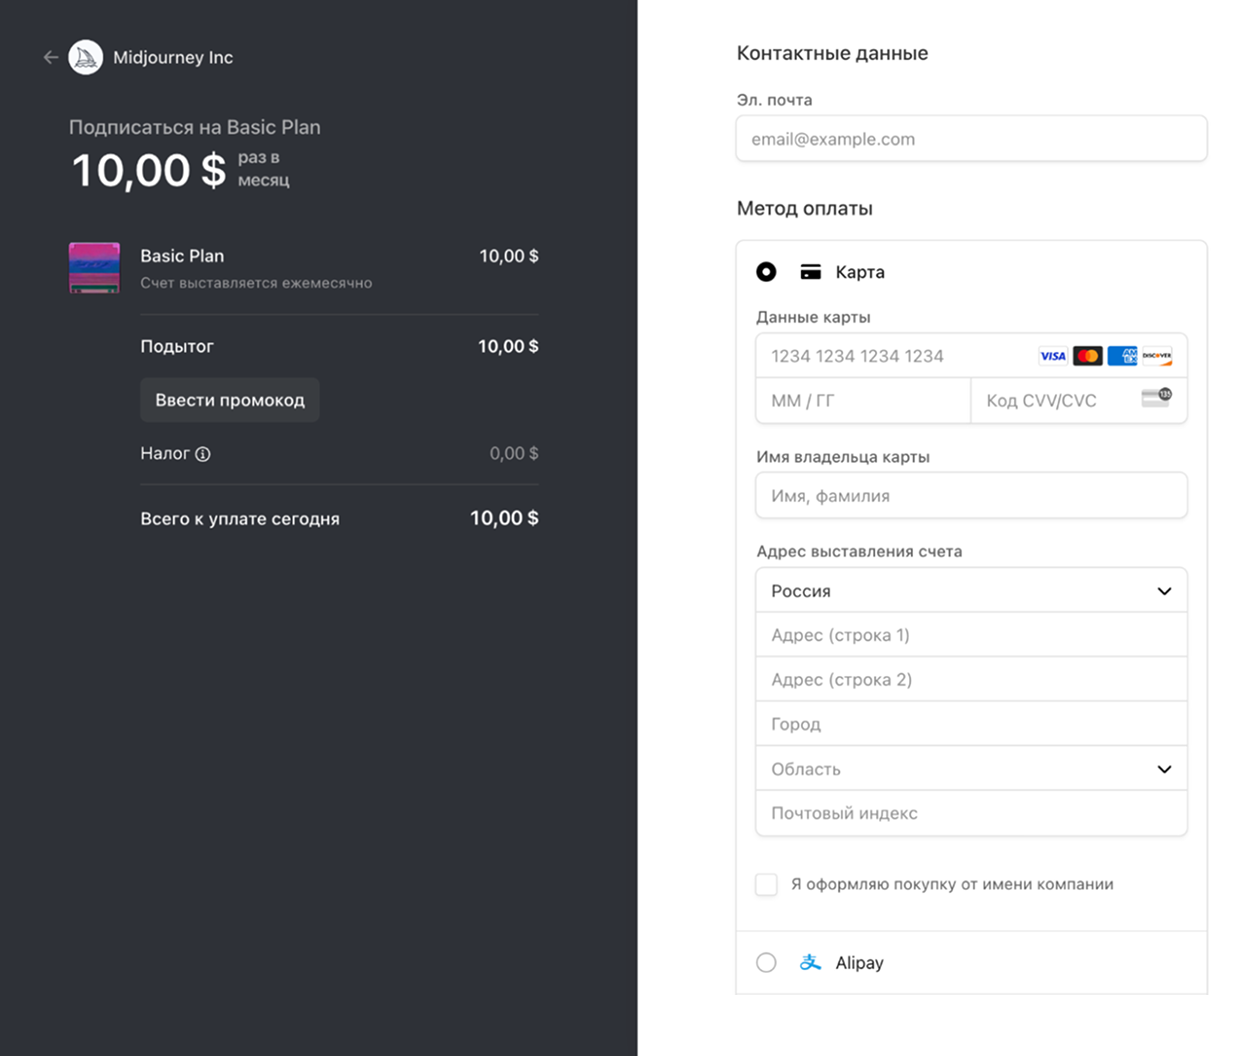The height and width of the screenshot is (1056, 1260).
Task: Click the Данные карты label
Action: click(813, 317)
